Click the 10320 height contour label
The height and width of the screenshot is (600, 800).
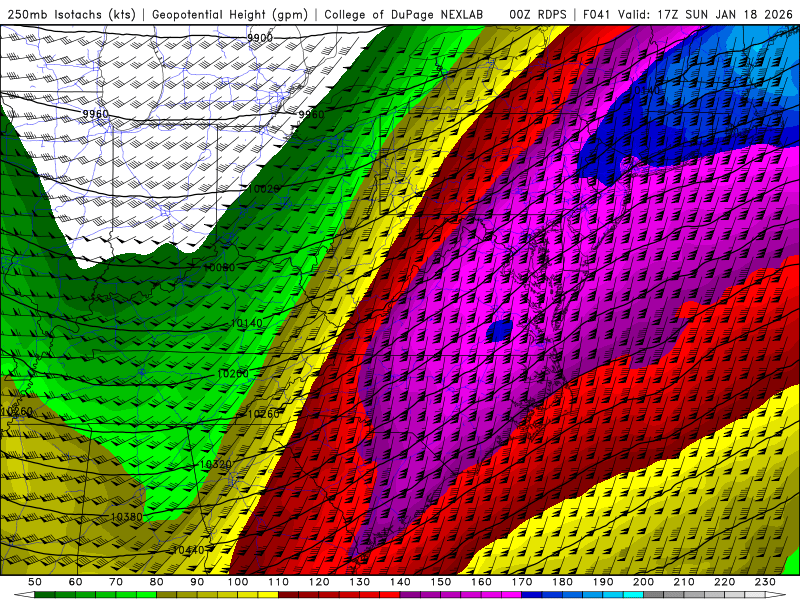point(215,464)
